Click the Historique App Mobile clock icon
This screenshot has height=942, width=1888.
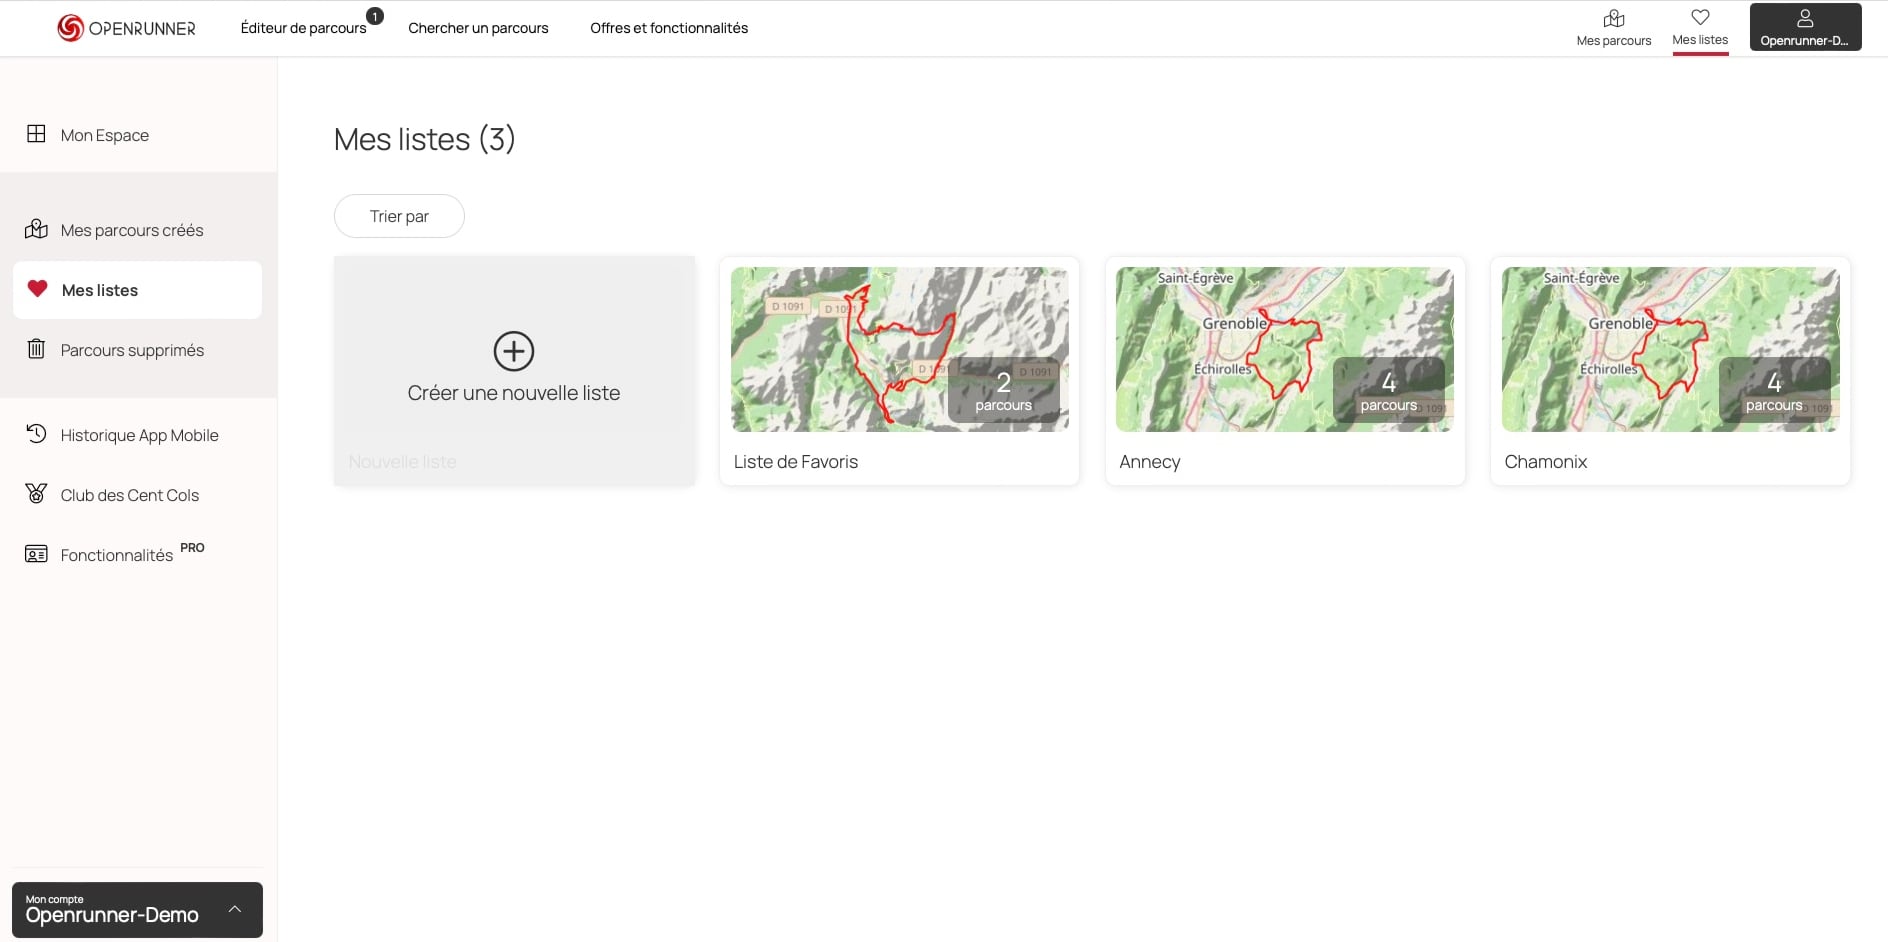point(36,434)
